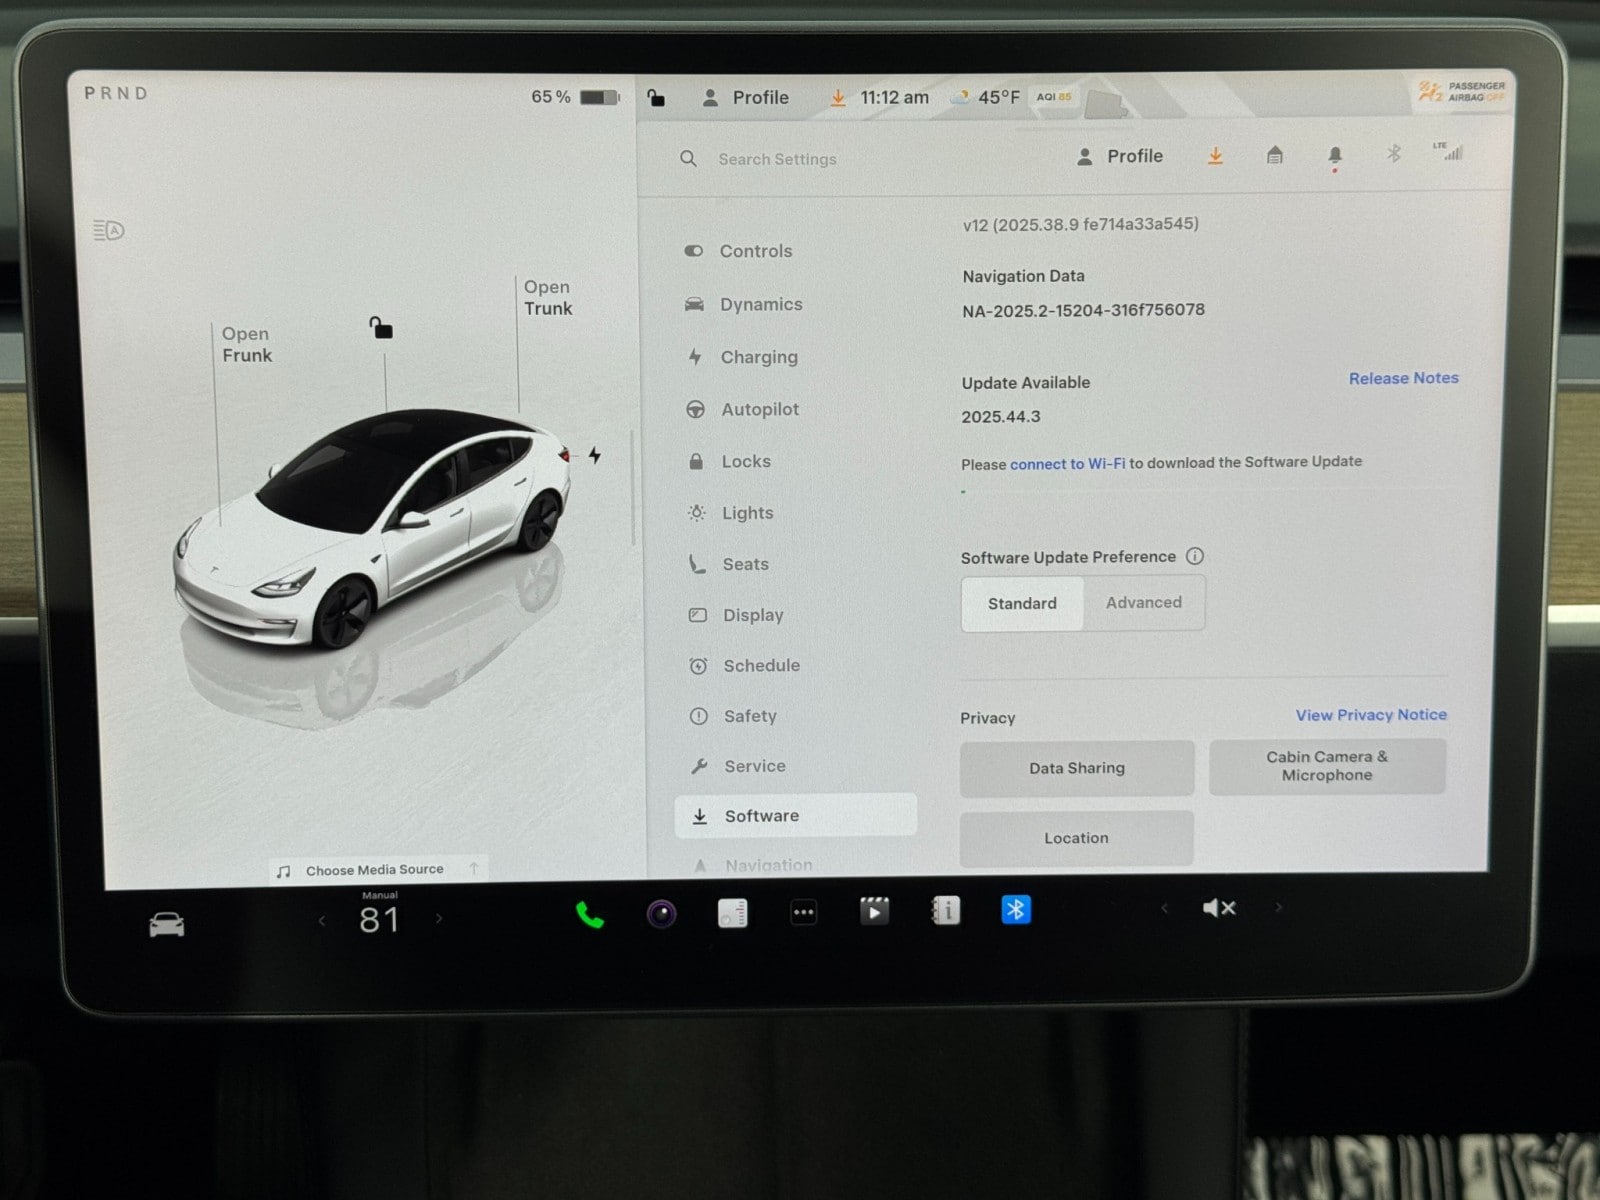Select Advanced software update preference
Viewport: 1600px width, 1200px height.
tap(1143, 603)
